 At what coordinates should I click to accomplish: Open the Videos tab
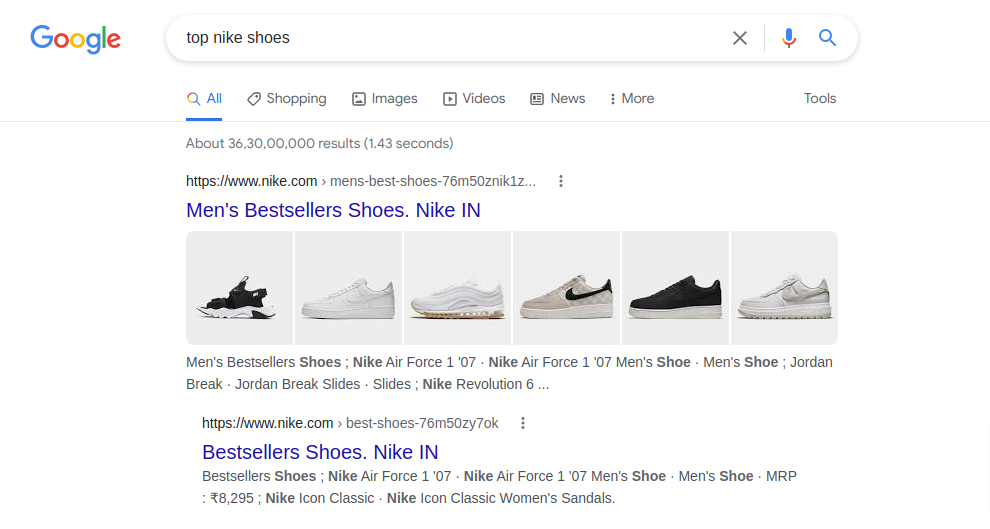click(474, 98)
